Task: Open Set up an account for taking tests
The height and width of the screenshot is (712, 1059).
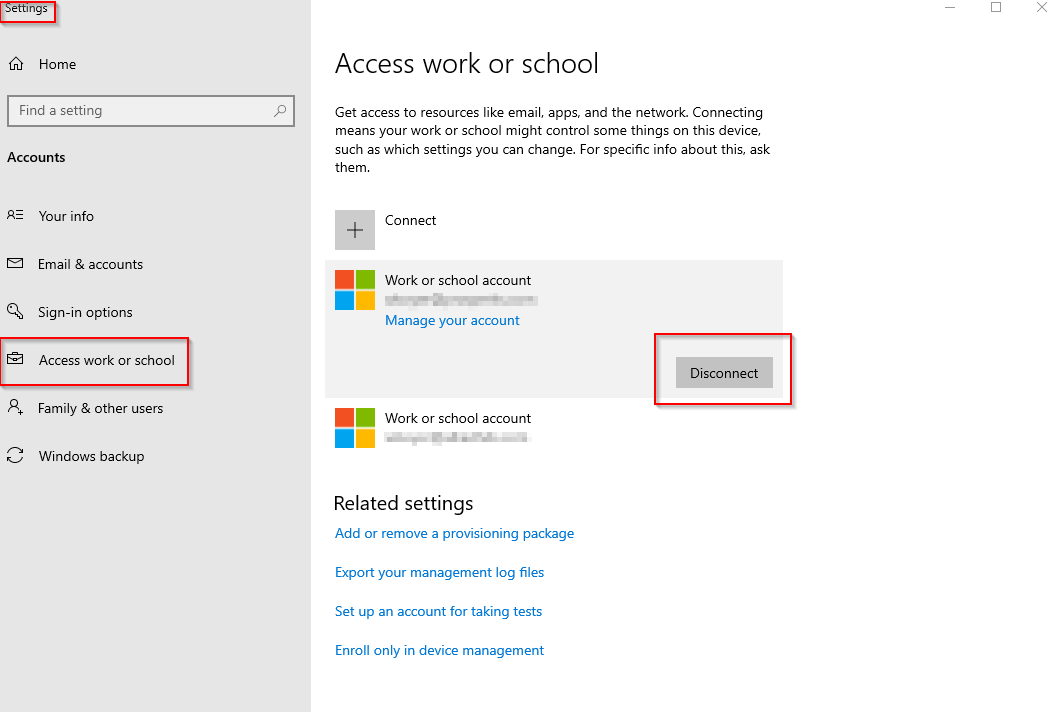Action: point(438,611)
